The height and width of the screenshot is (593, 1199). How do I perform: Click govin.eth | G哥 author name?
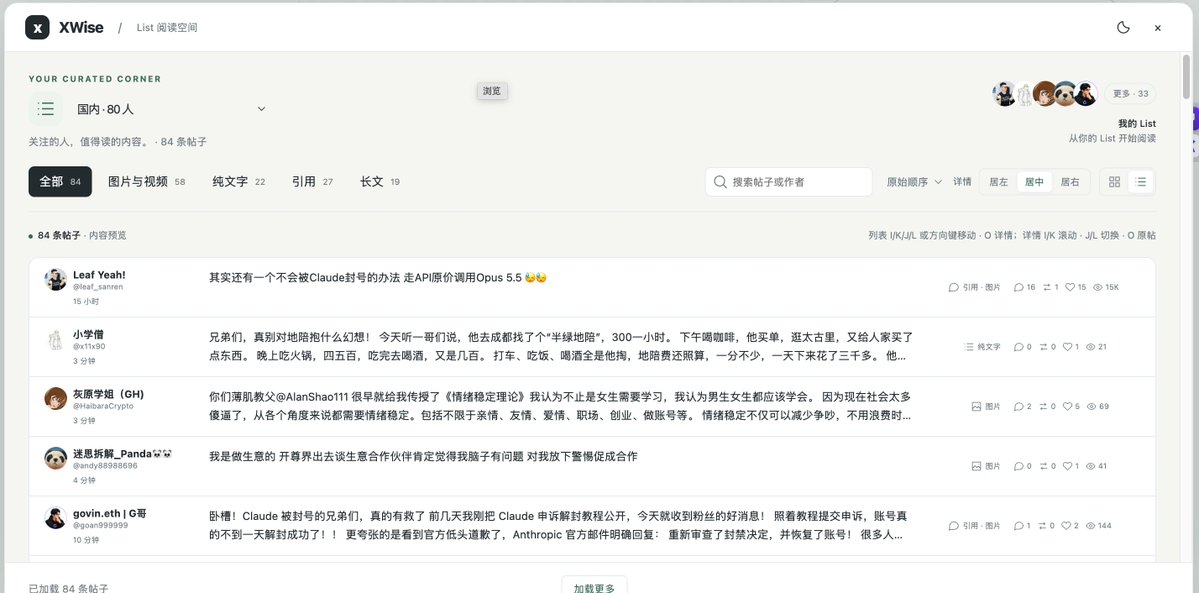click(109, 513)
